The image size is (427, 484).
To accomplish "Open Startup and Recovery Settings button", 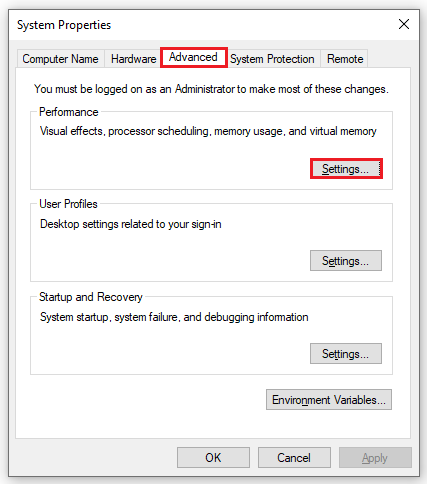I will click(x=346, y=353).
